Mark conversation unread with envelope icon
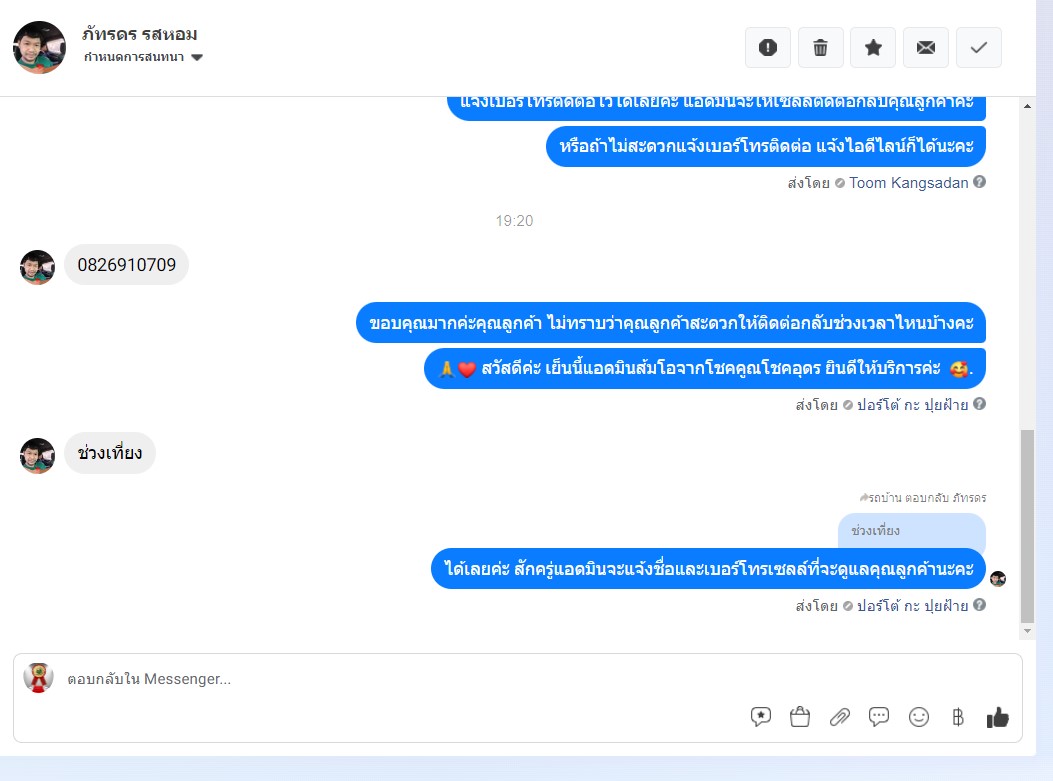The height and width of the screenshot is (781, 1053). coord(926,48)
